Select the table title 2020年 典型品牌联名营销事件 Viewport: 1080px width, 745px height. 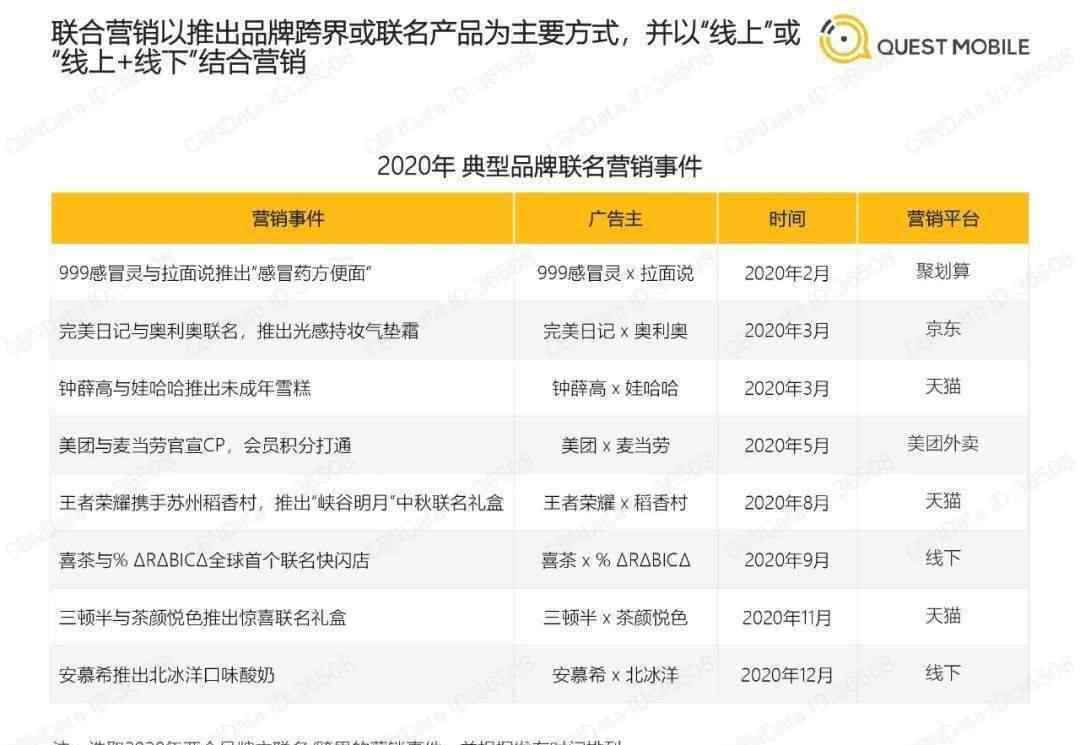(x=539, y=166)
